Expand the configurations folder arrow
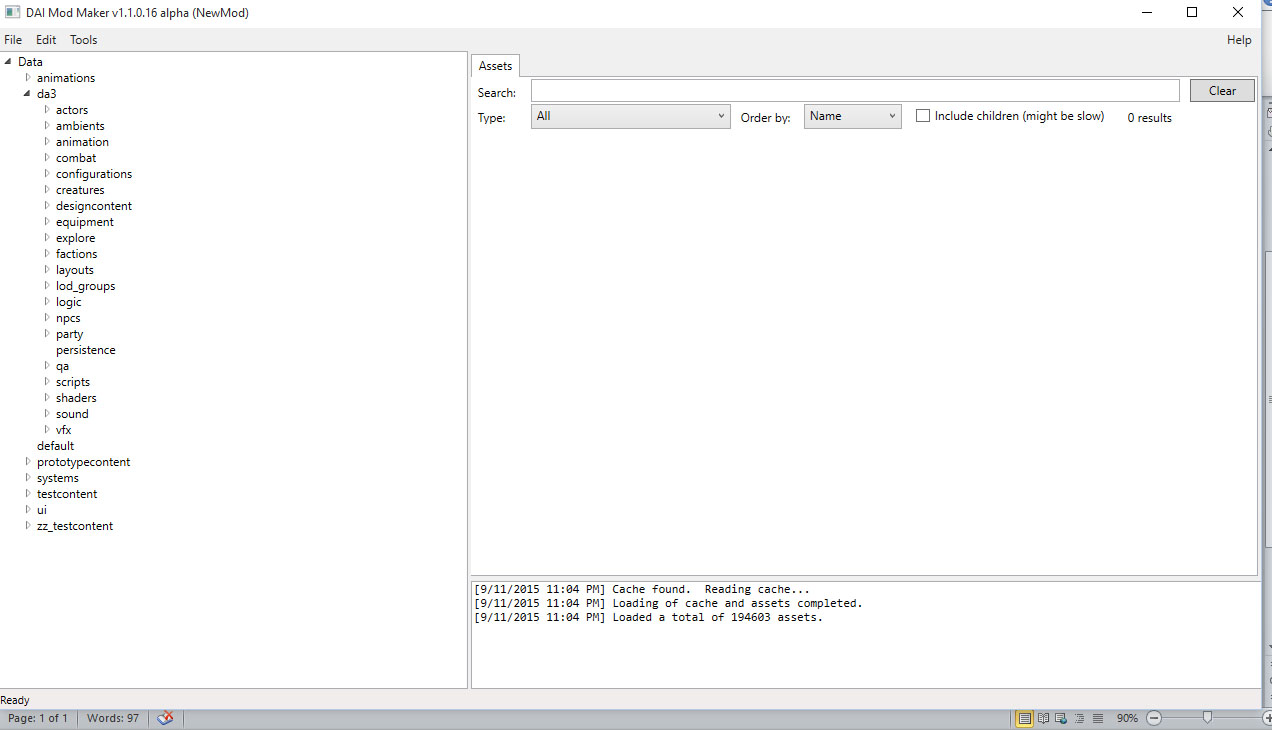This screenshot has height=730, width=1272. coord(47,174)
